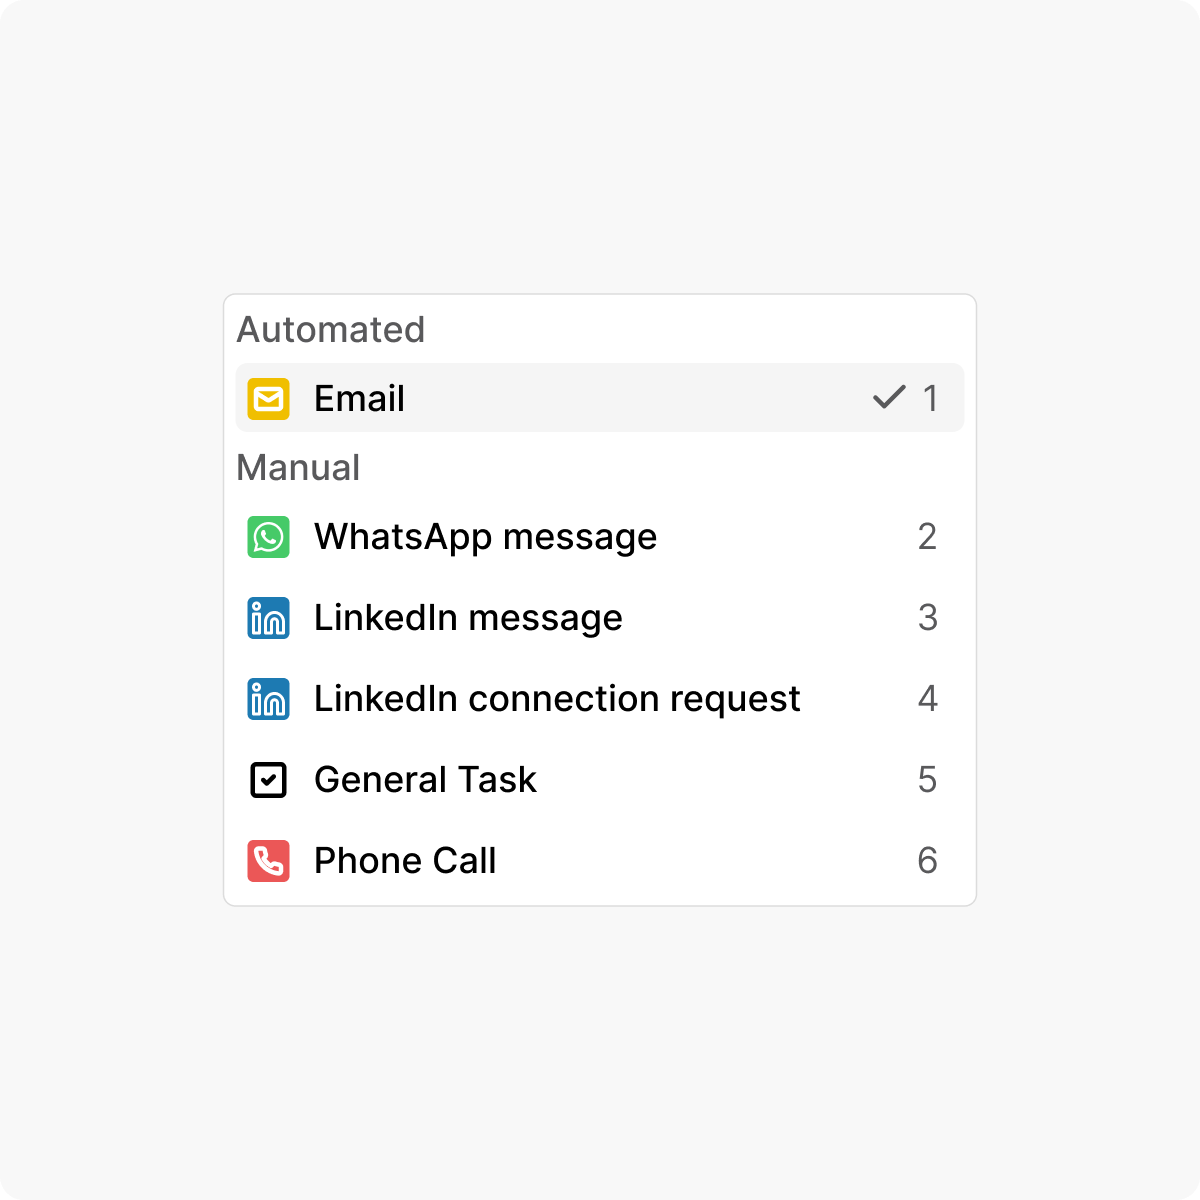Open the Automated section

pos(331,330)
